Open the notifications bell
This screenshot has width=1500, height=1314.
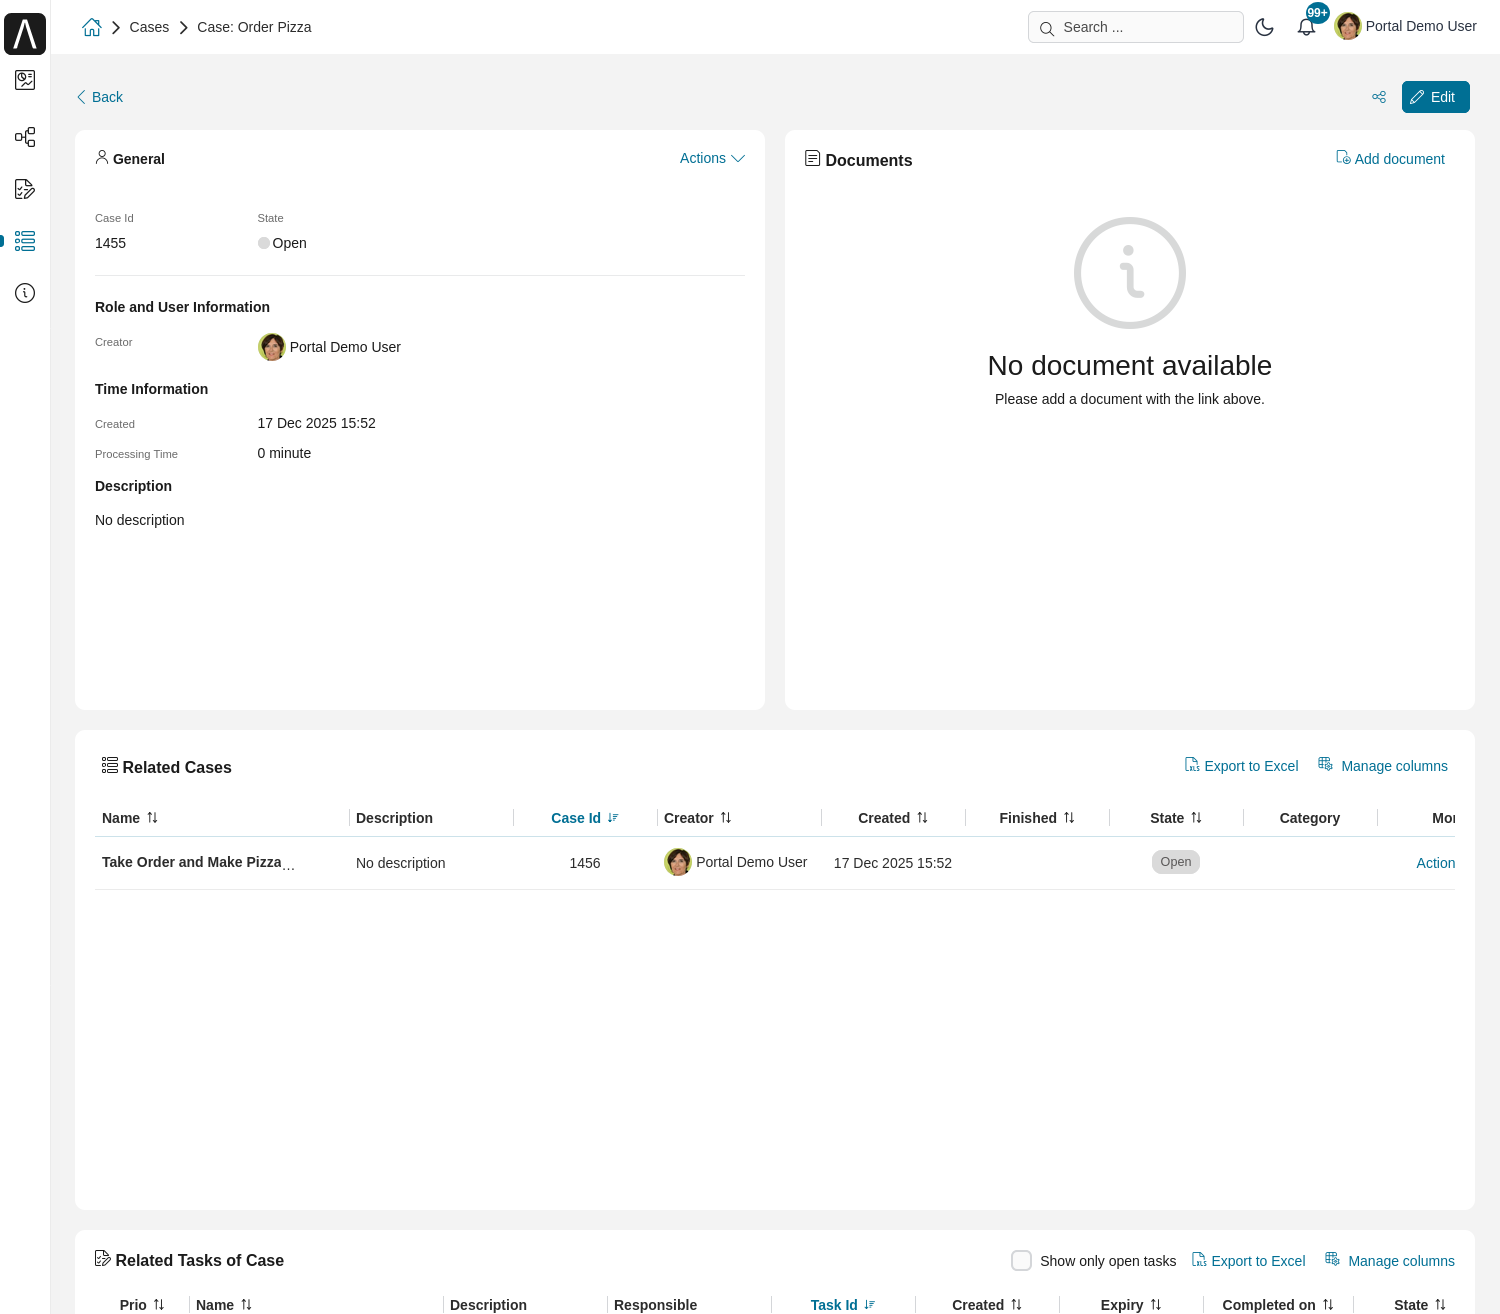click(1306, 27)
